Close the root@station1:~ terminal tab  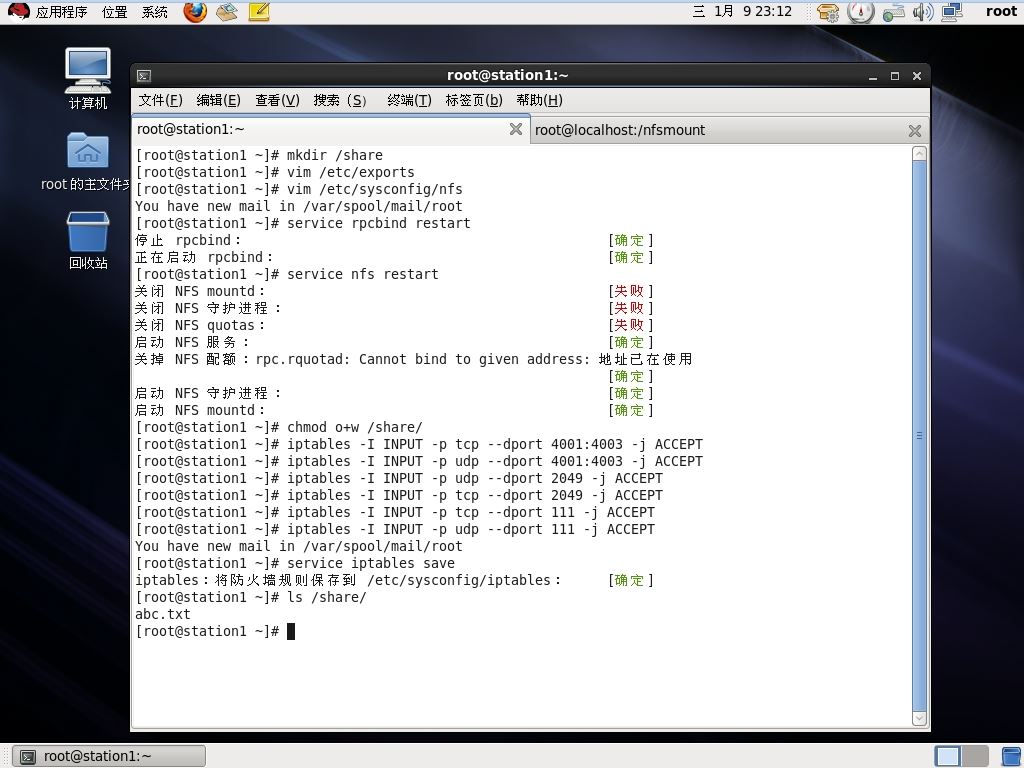[515, 129]
